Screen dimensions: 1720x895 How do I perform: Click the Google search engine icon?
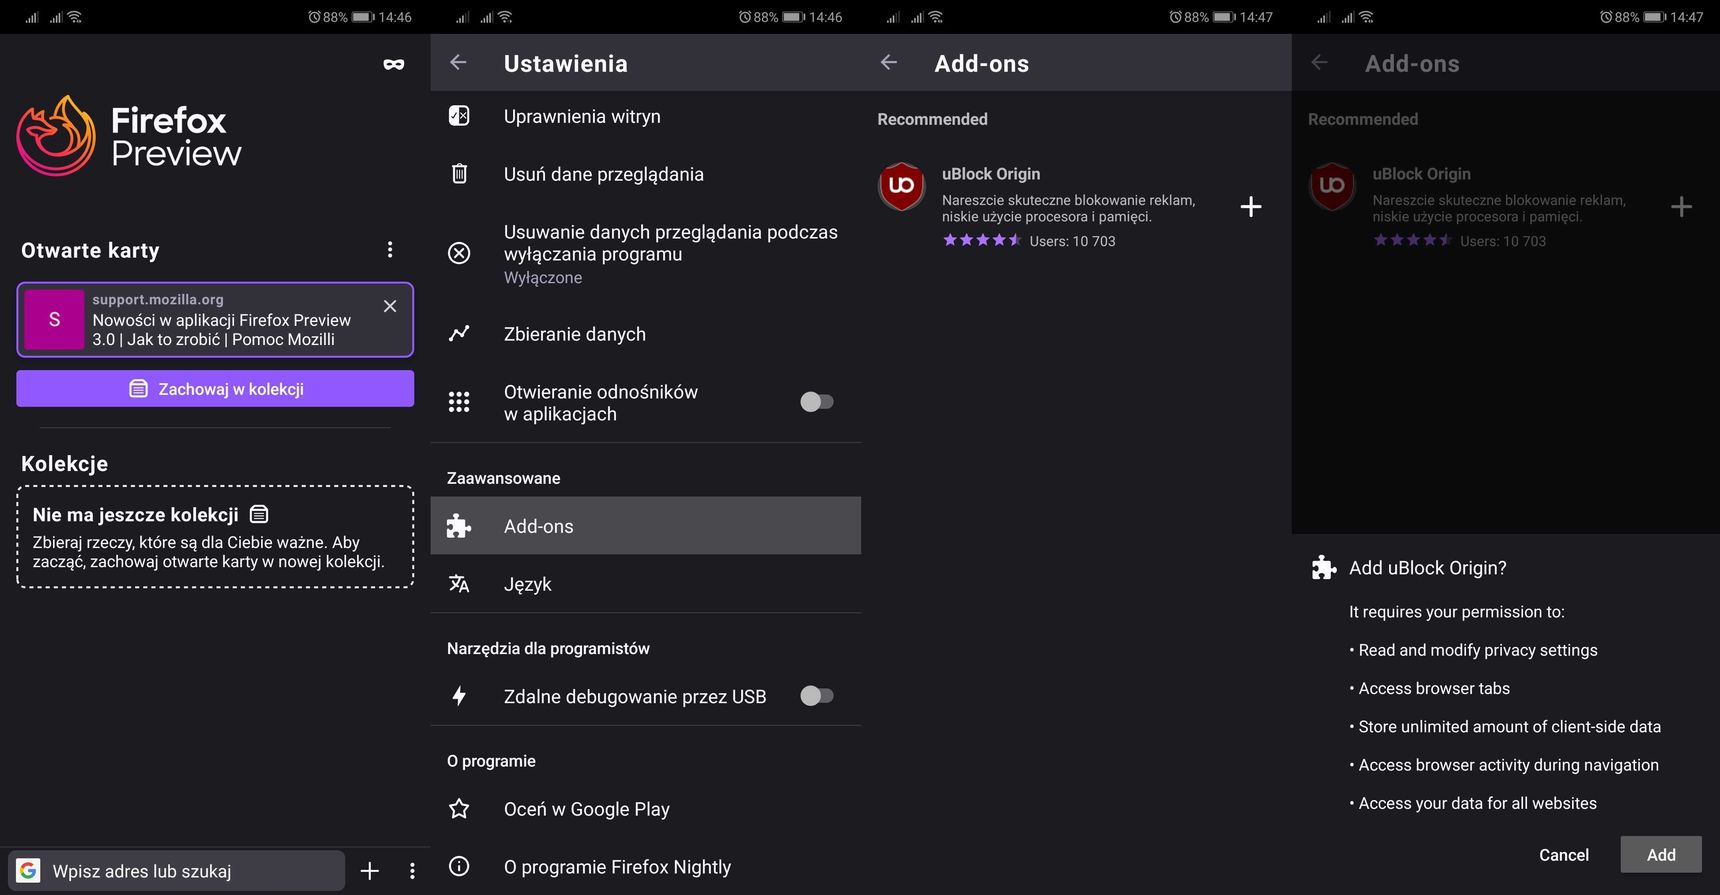tap(29, 871)
